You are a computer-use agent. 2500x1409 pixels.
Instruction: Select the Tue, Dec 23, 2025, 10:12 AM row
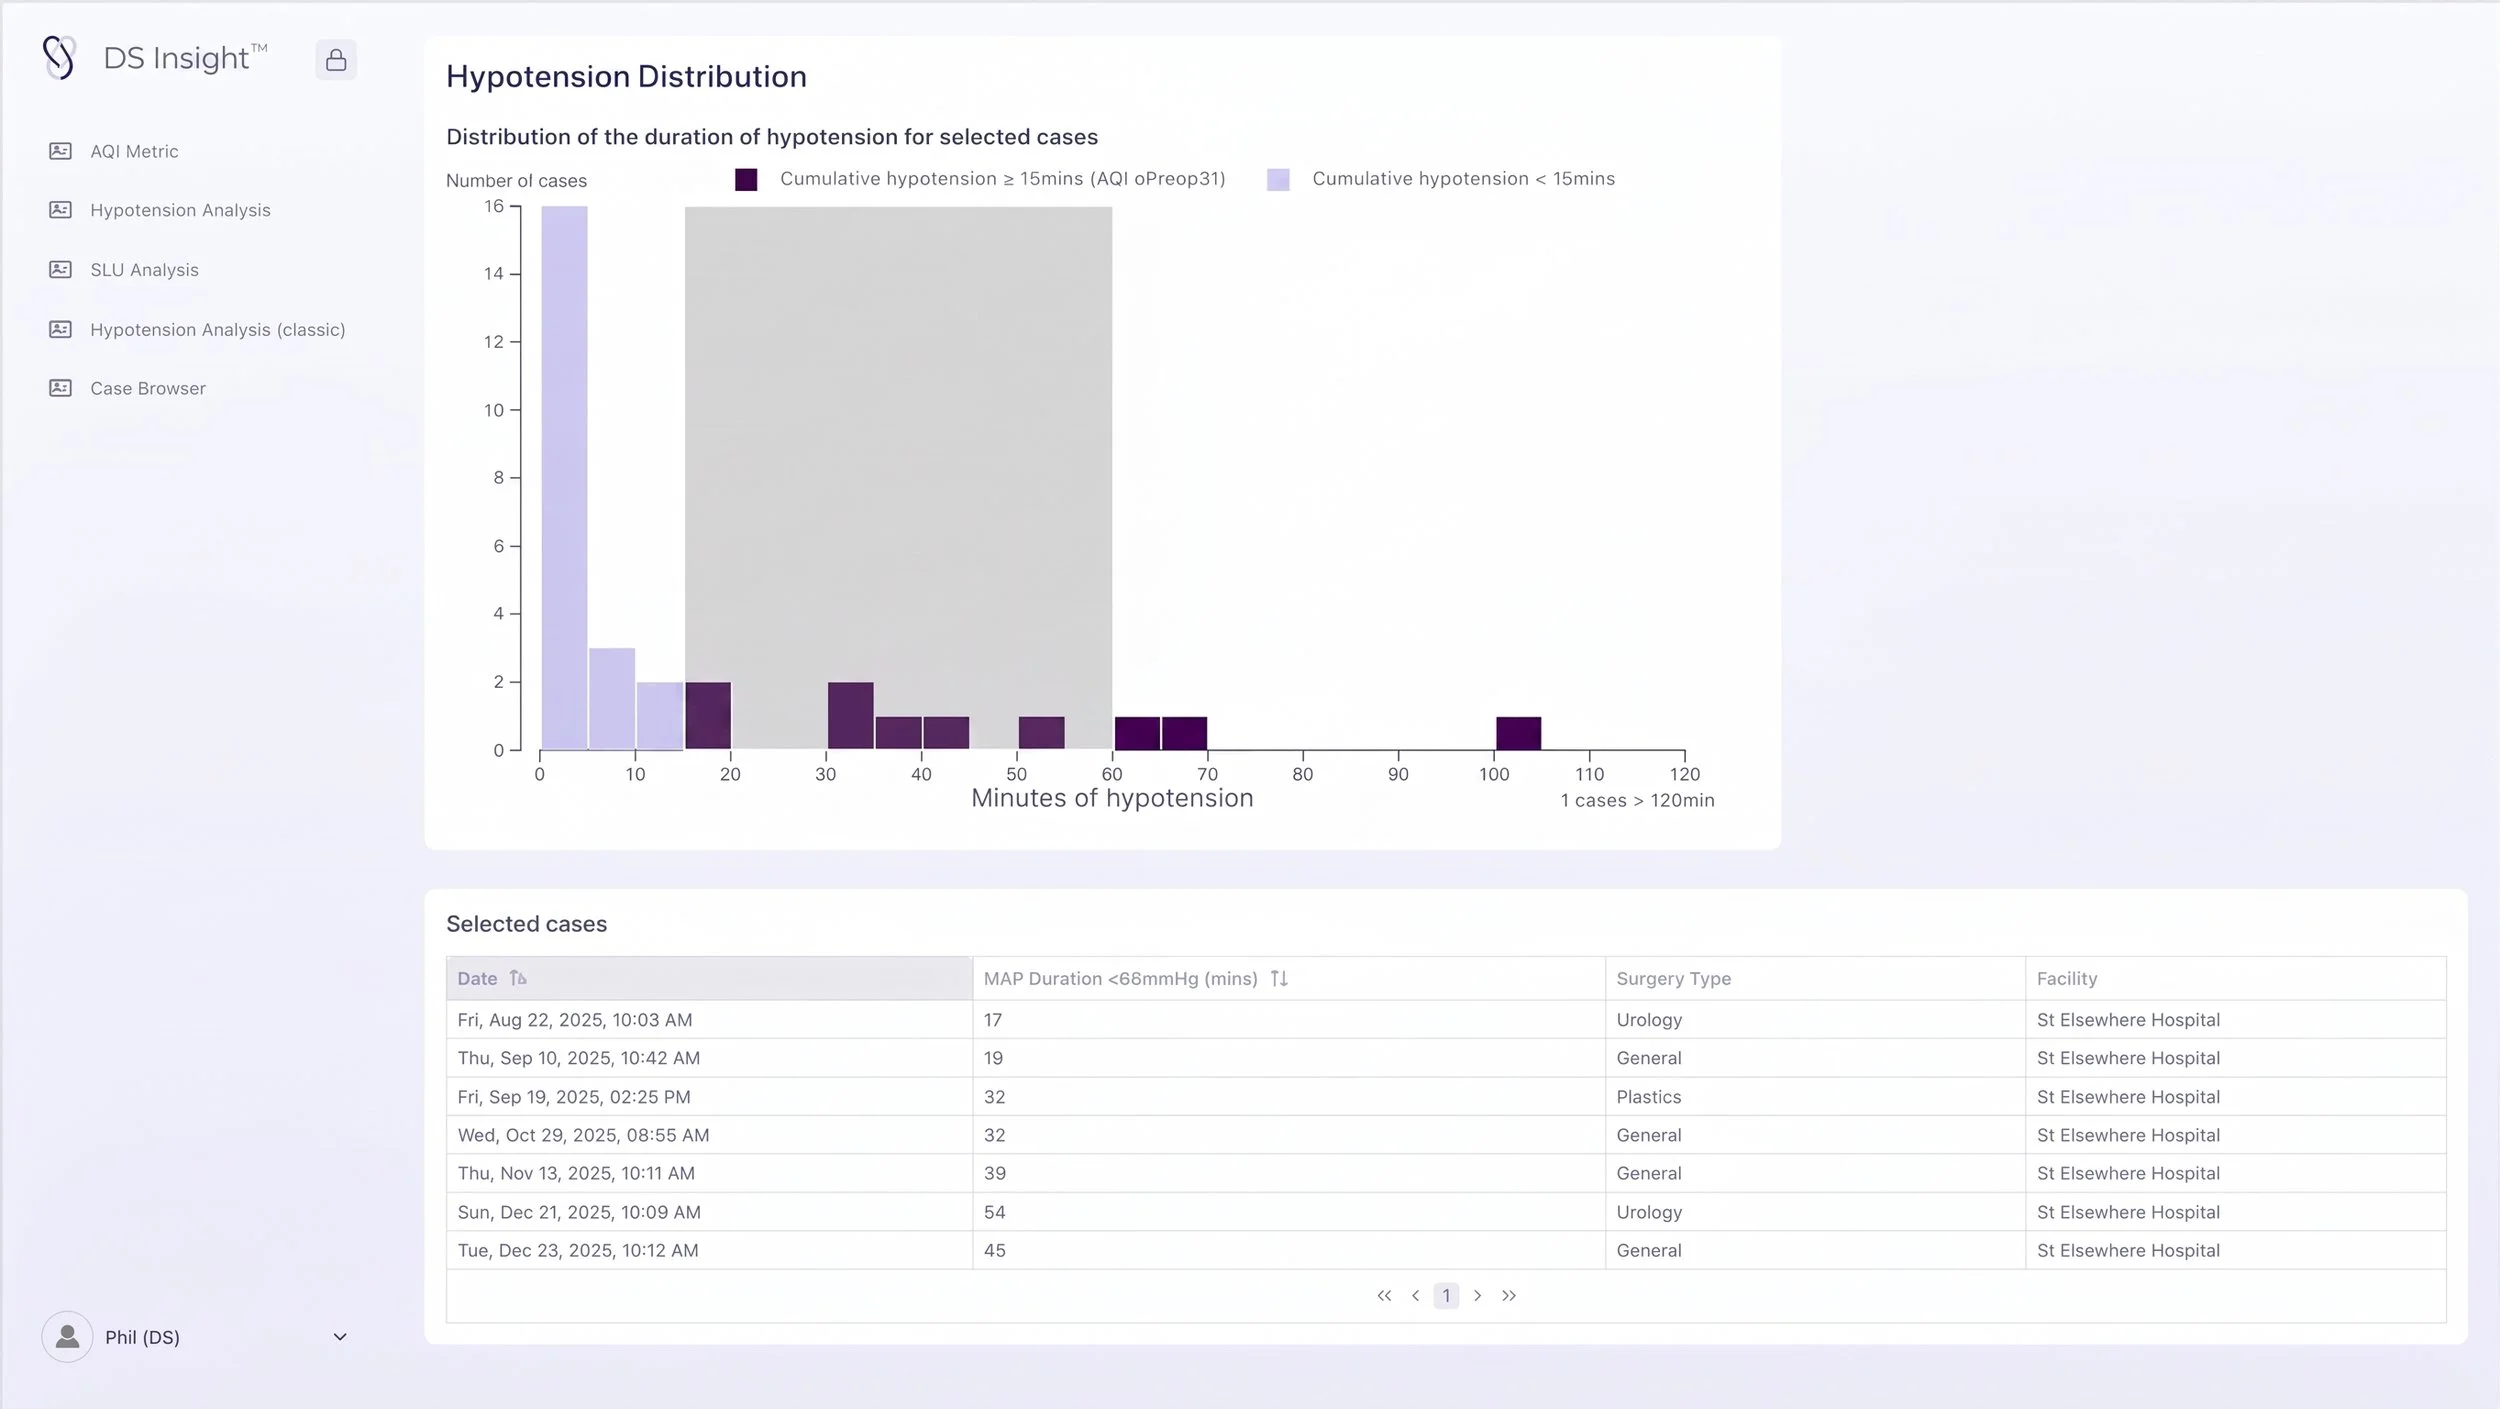click(x=1446, y=1250)
